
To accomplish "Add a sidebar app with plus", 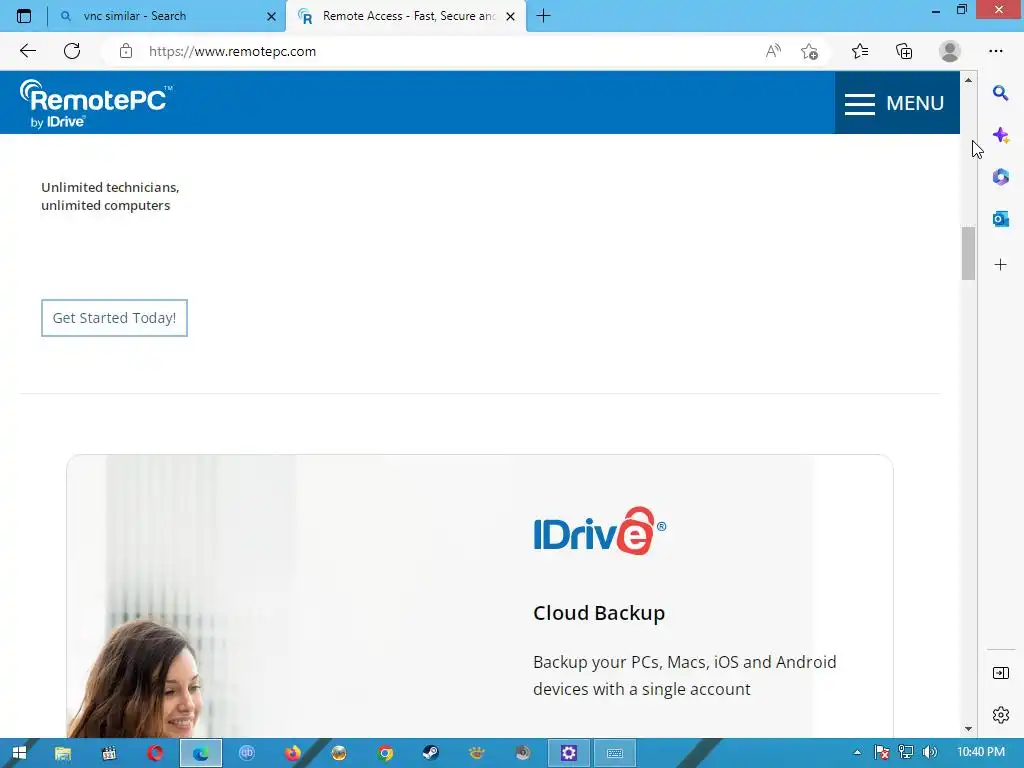I will point(1000,264).
